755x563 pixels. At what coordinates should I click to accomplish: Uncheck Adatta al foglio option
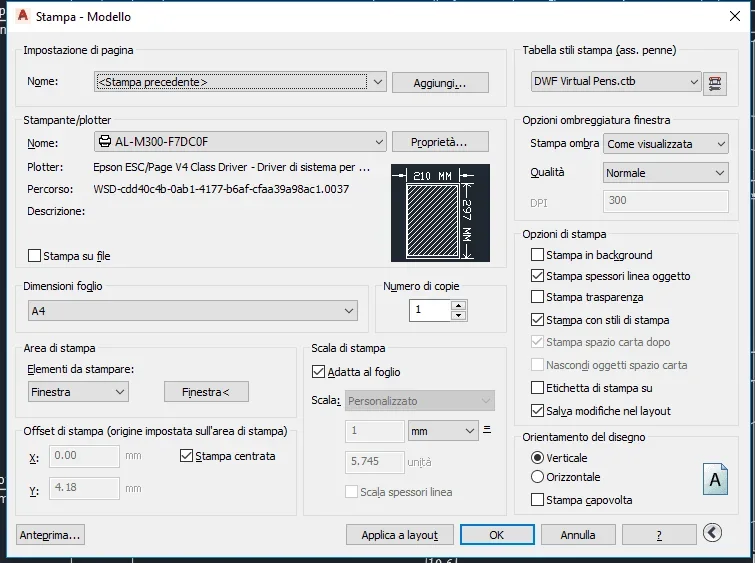coord(319,372)
